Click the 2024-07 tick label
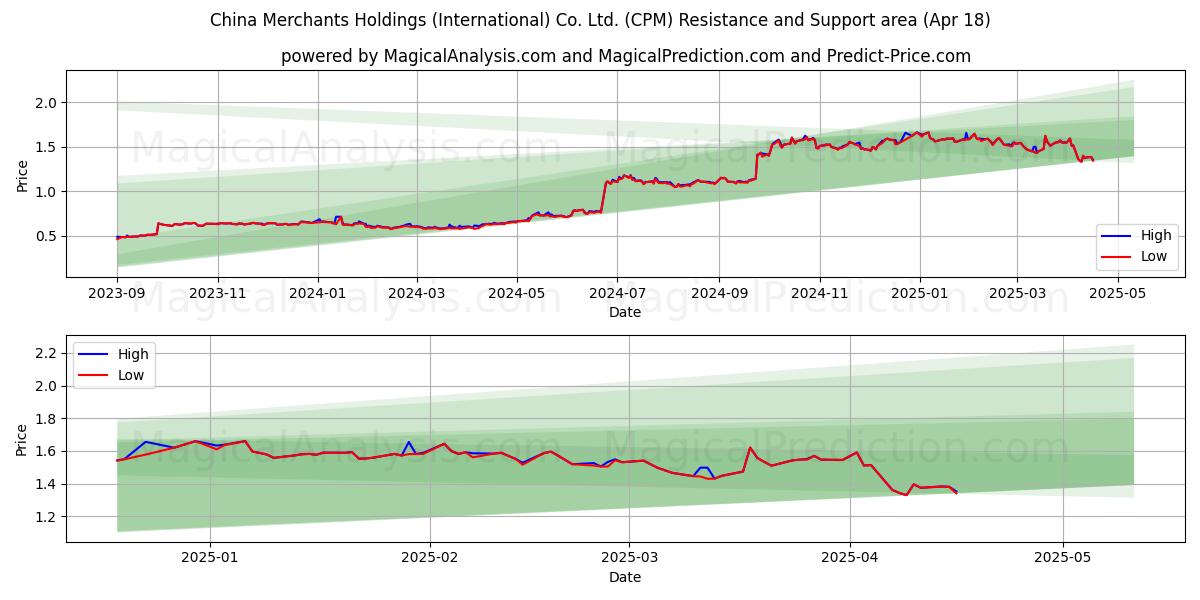Viewport: 1200px width, 600px height. [x=617, y=293]
